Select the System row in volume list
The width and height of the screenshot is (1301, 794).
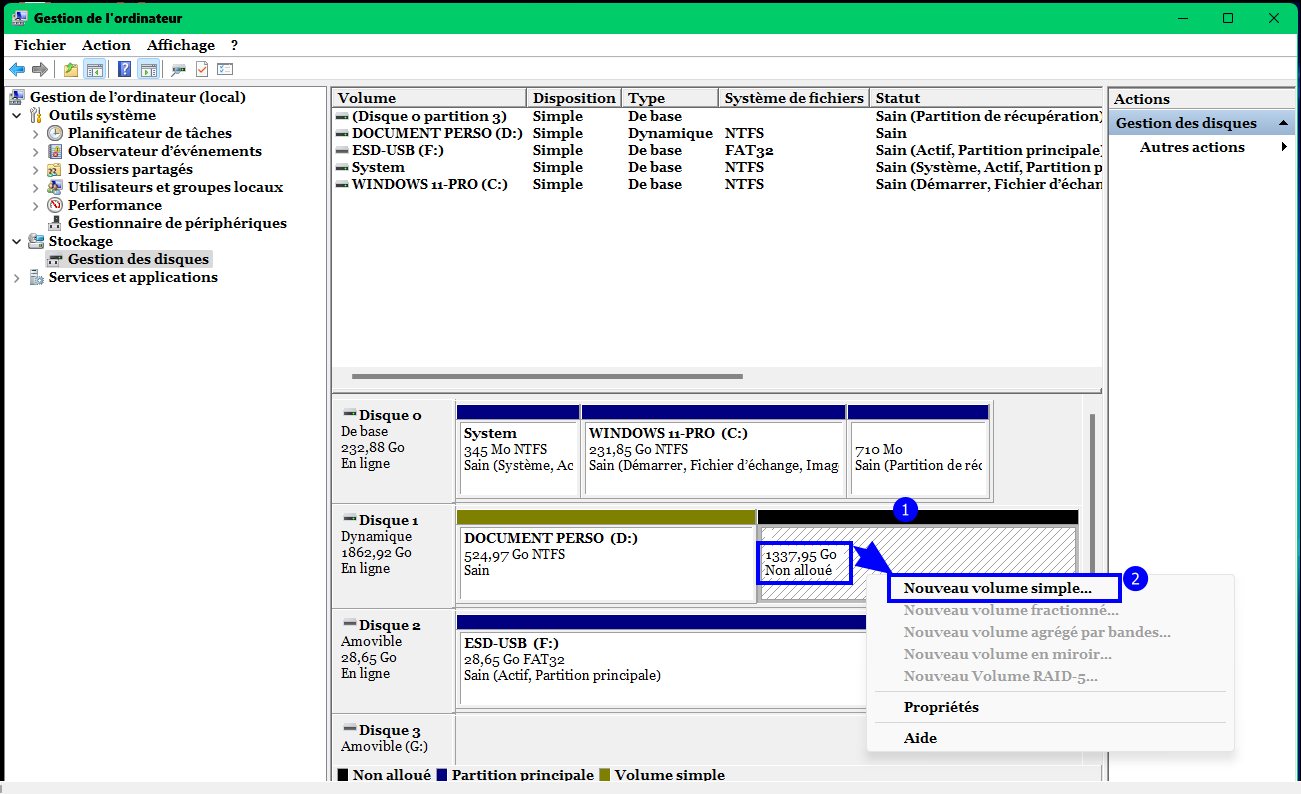coord(717,167)
